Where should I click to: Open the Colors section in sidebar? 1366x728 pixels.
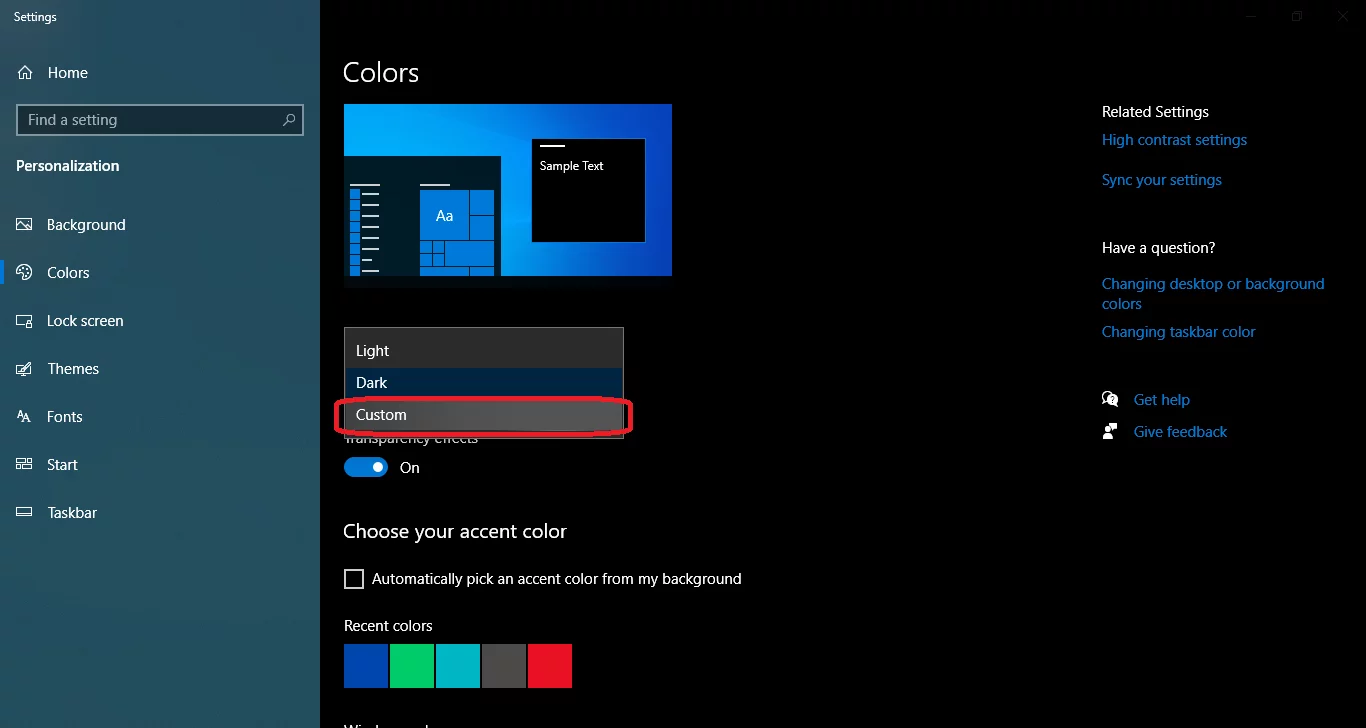point(68,273)
